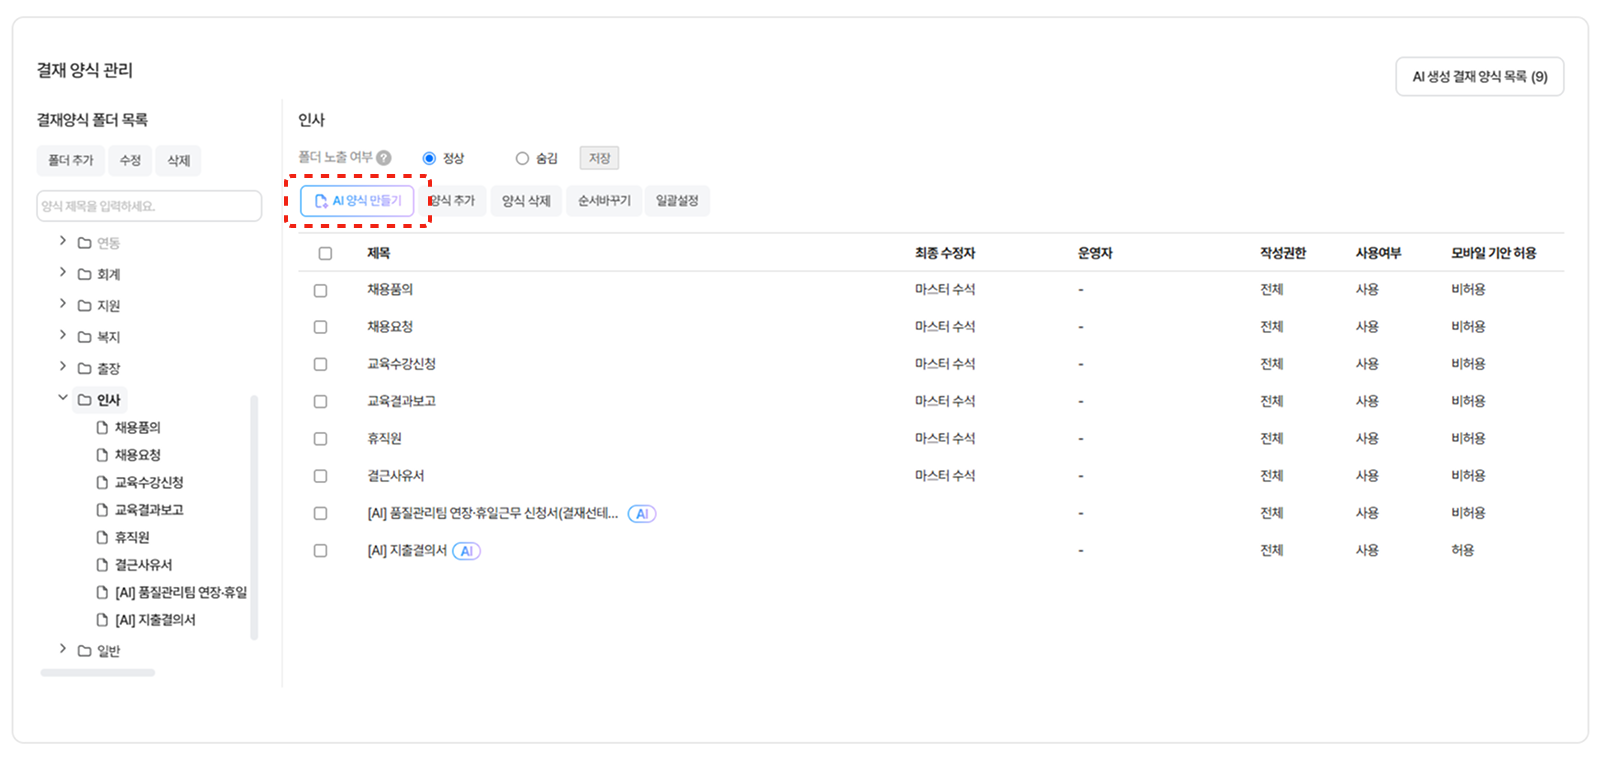Screen dimensions: 1600x760
Task: Click the 복지 folder icon
Action: [x=85, y=337]
